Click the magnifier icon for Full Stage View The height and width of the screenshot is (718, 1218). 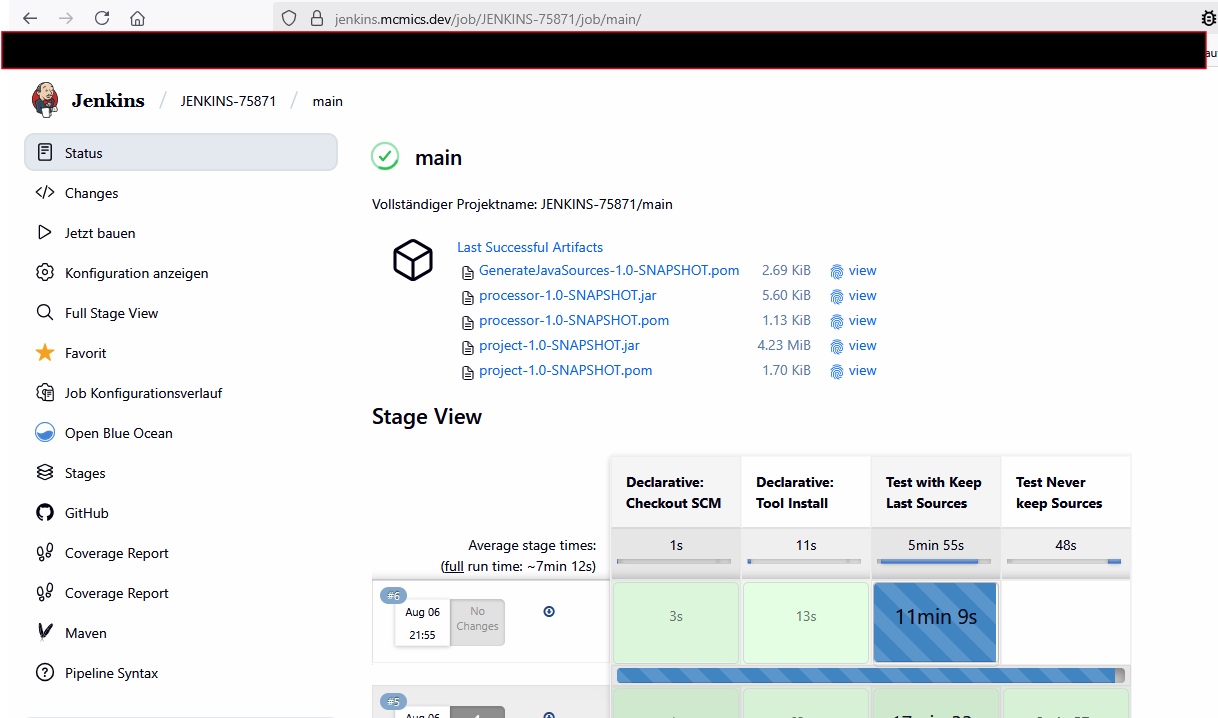(x=44, y=313)
